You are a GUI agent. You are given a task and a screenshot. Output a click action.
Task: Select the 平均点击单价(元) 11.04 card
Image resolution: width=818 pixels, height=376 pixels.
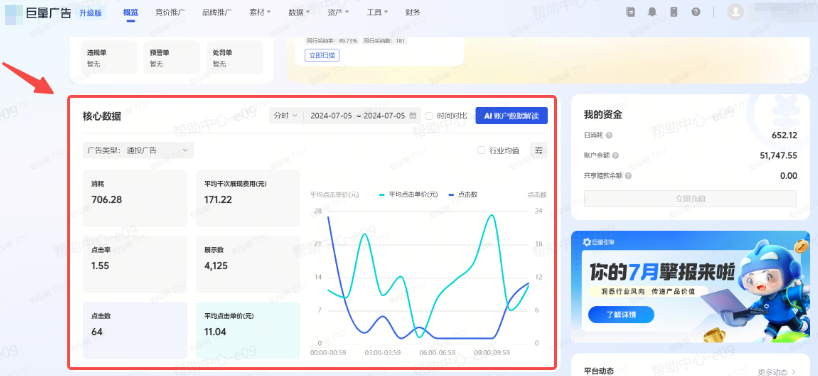(248, 330)
